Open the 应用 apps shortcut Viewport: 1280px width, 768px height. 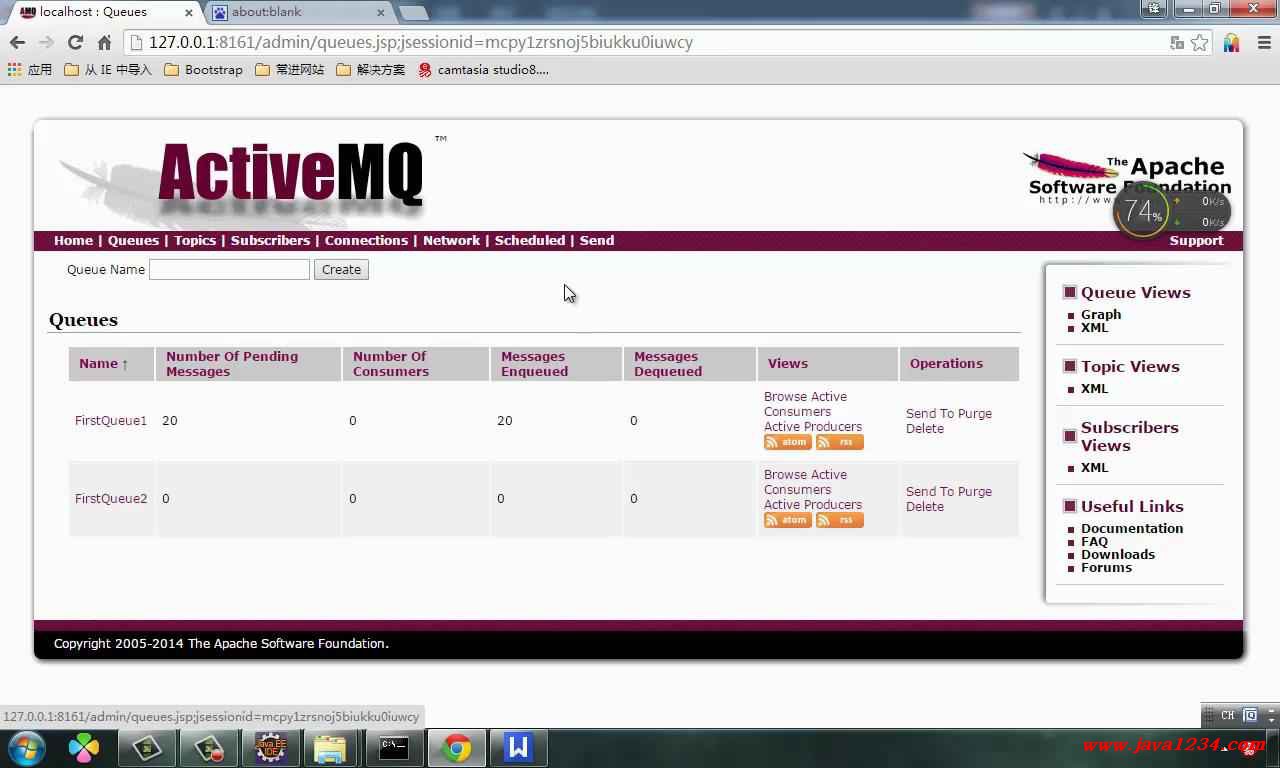tap(29, 70)
